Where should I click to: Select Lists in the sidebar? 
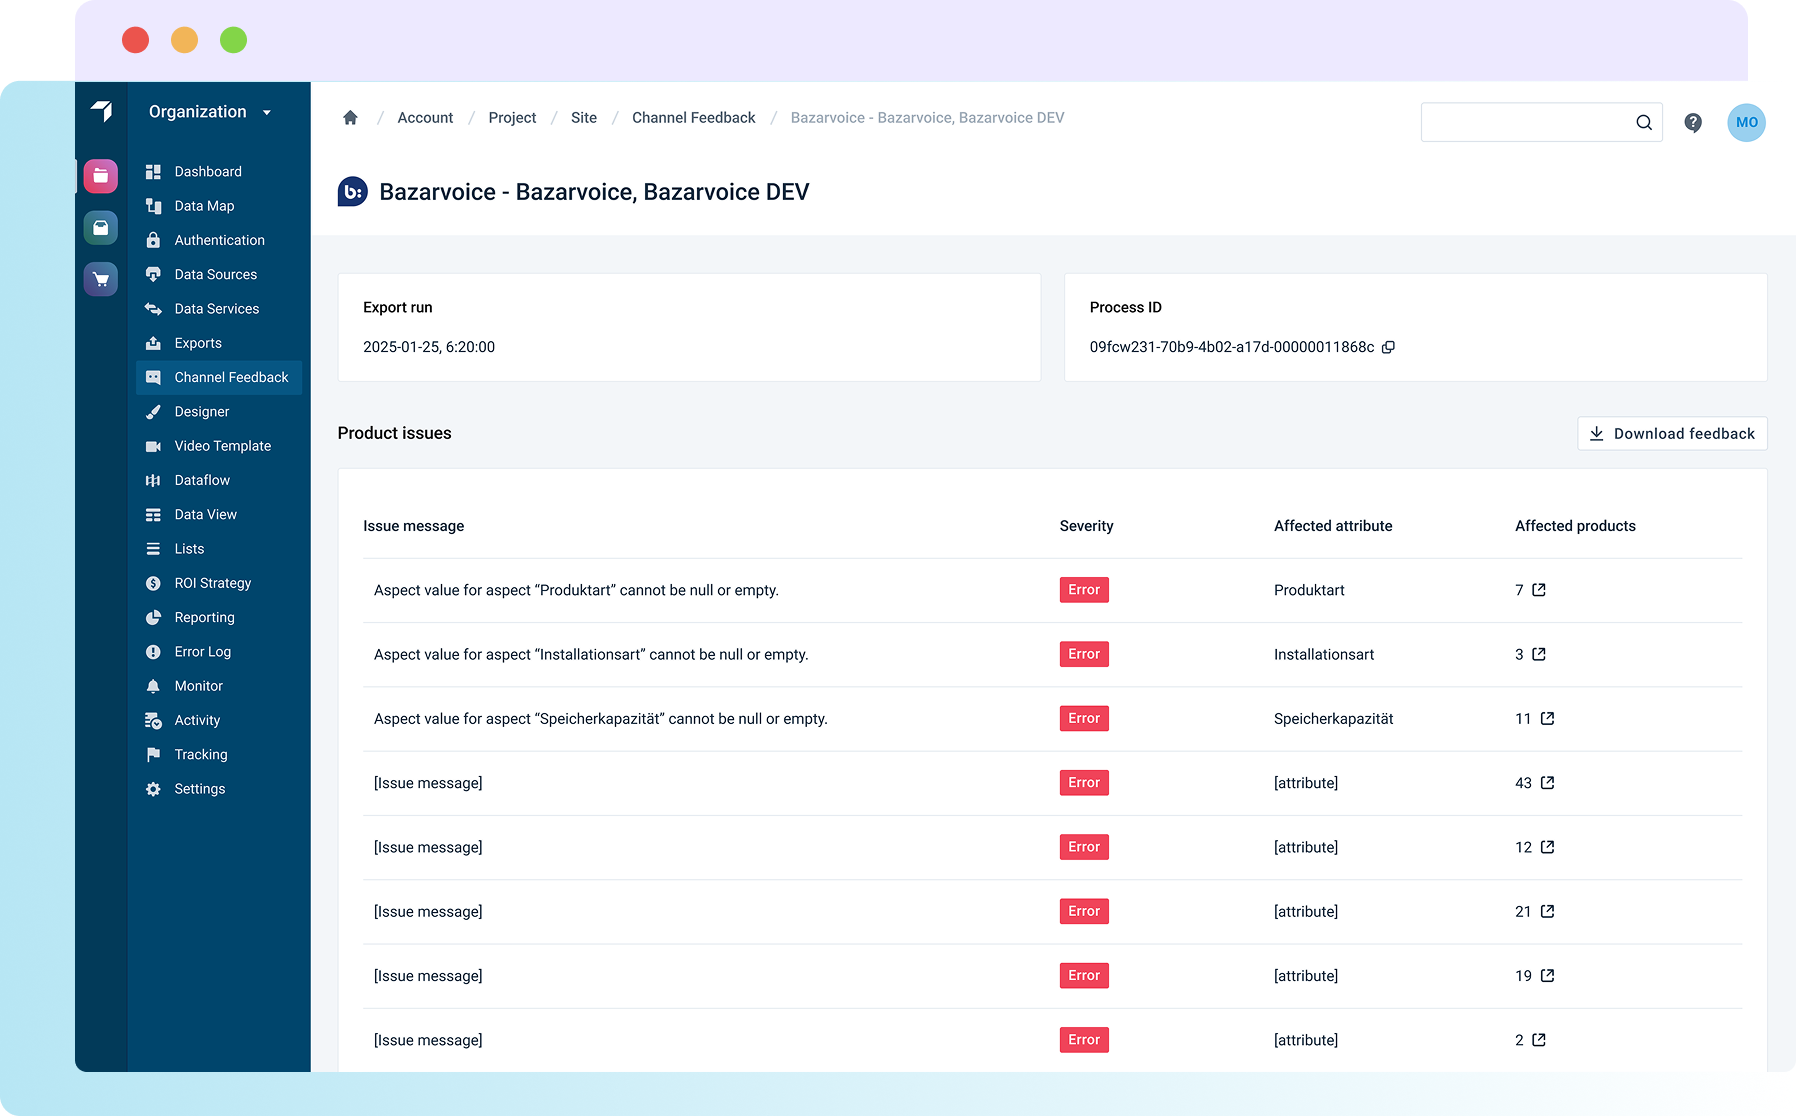(x=219, y=549)
